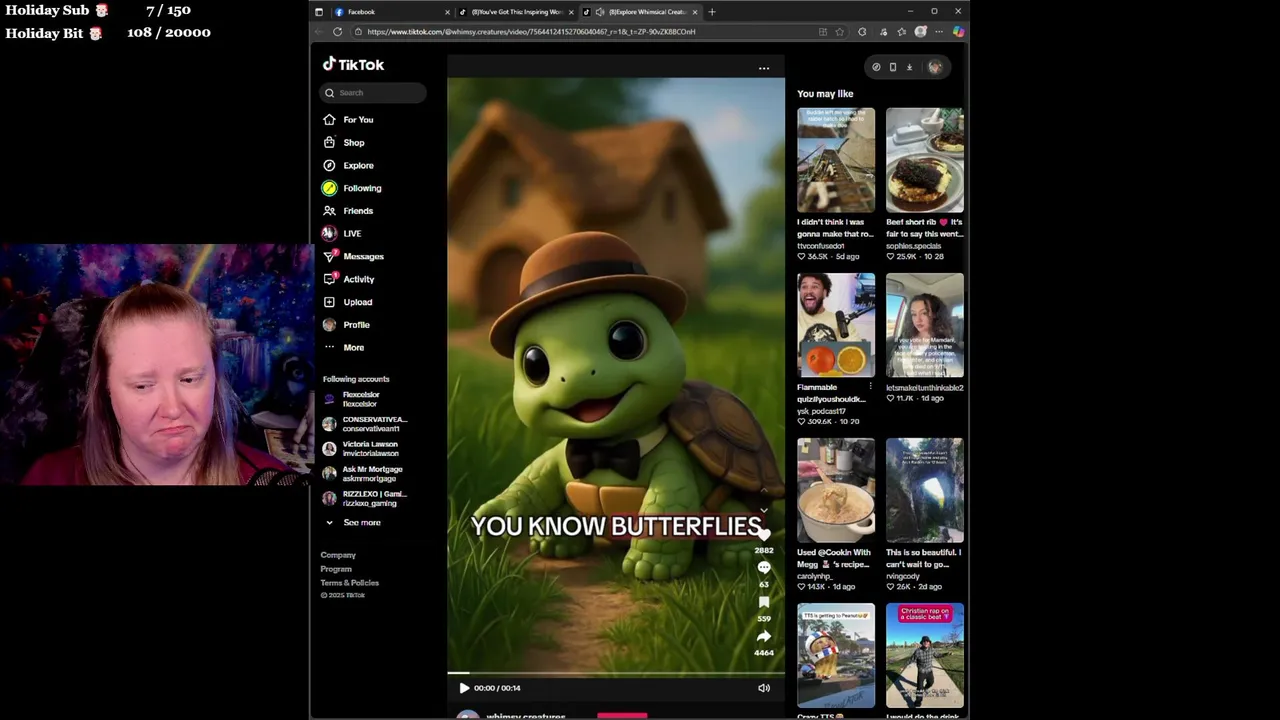This screenshot has width=1280, height=720.
Task: Share the video with arrow icon
Action: (764, 636)
